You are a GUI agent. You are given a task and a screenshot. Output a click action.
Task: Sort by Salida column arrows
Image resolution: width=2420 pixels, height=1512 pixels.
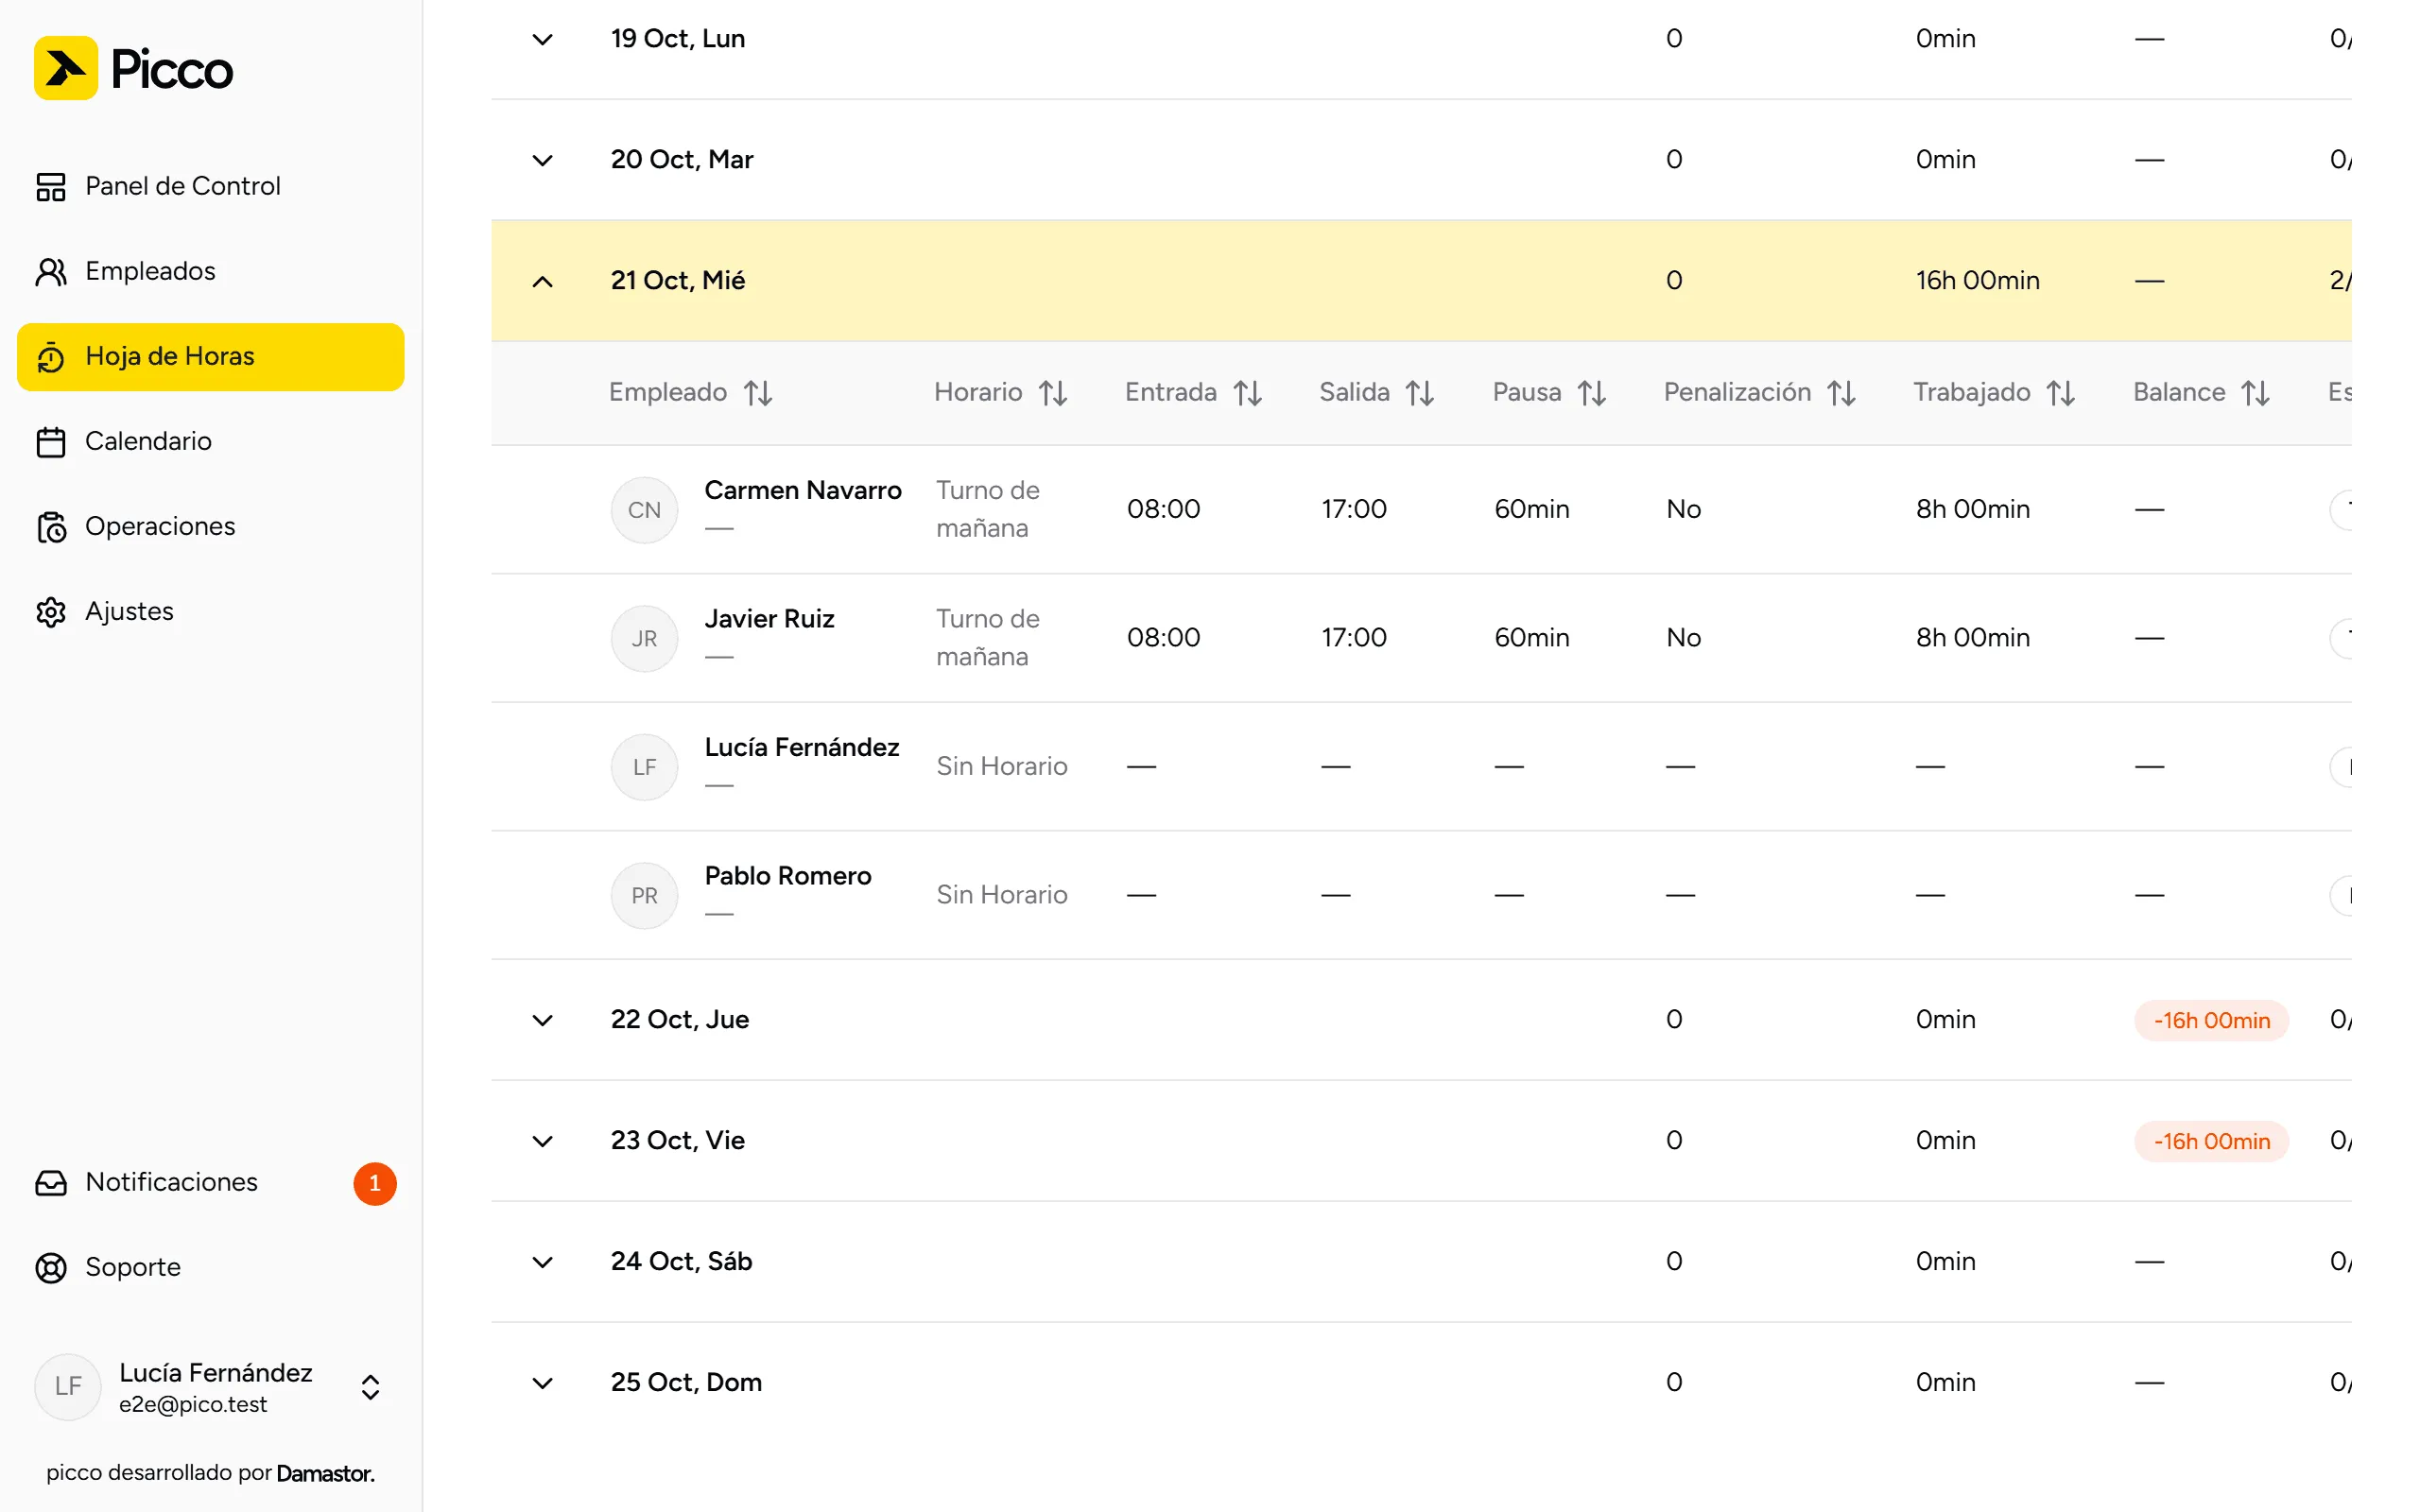click(x=1420, y=393)
